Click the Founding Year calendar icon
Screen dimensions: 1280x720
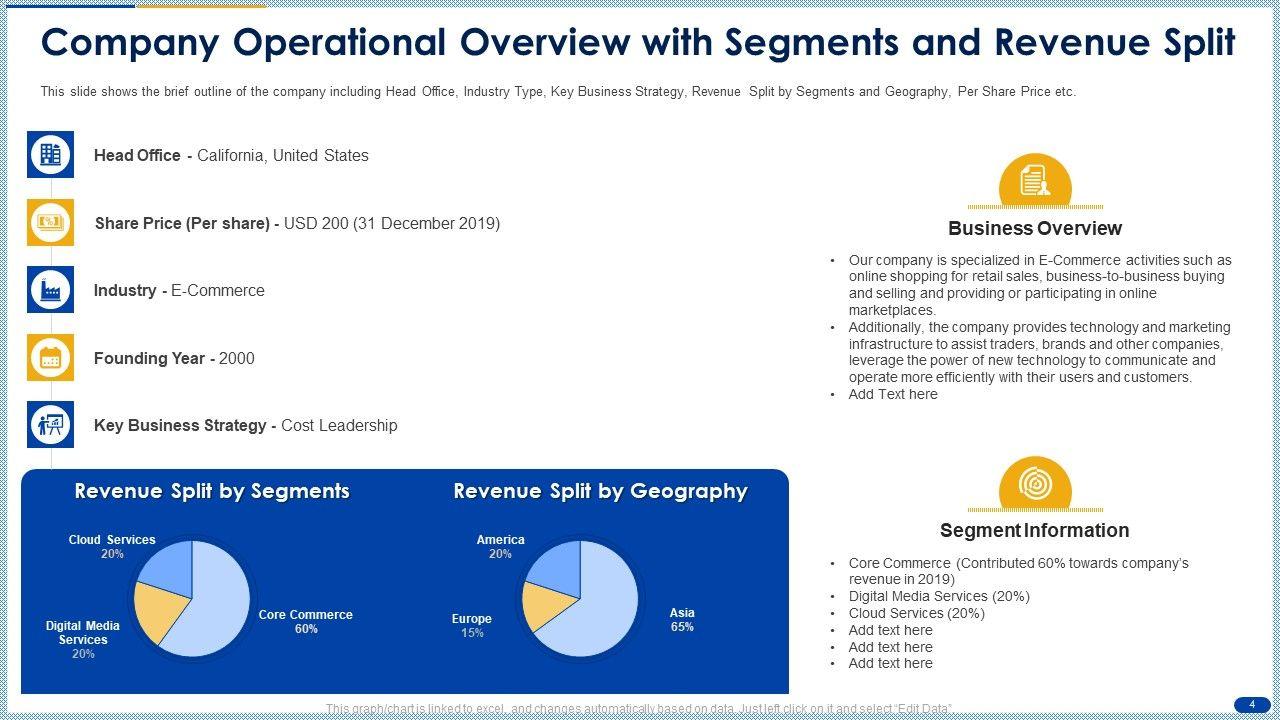pos(50,358)
